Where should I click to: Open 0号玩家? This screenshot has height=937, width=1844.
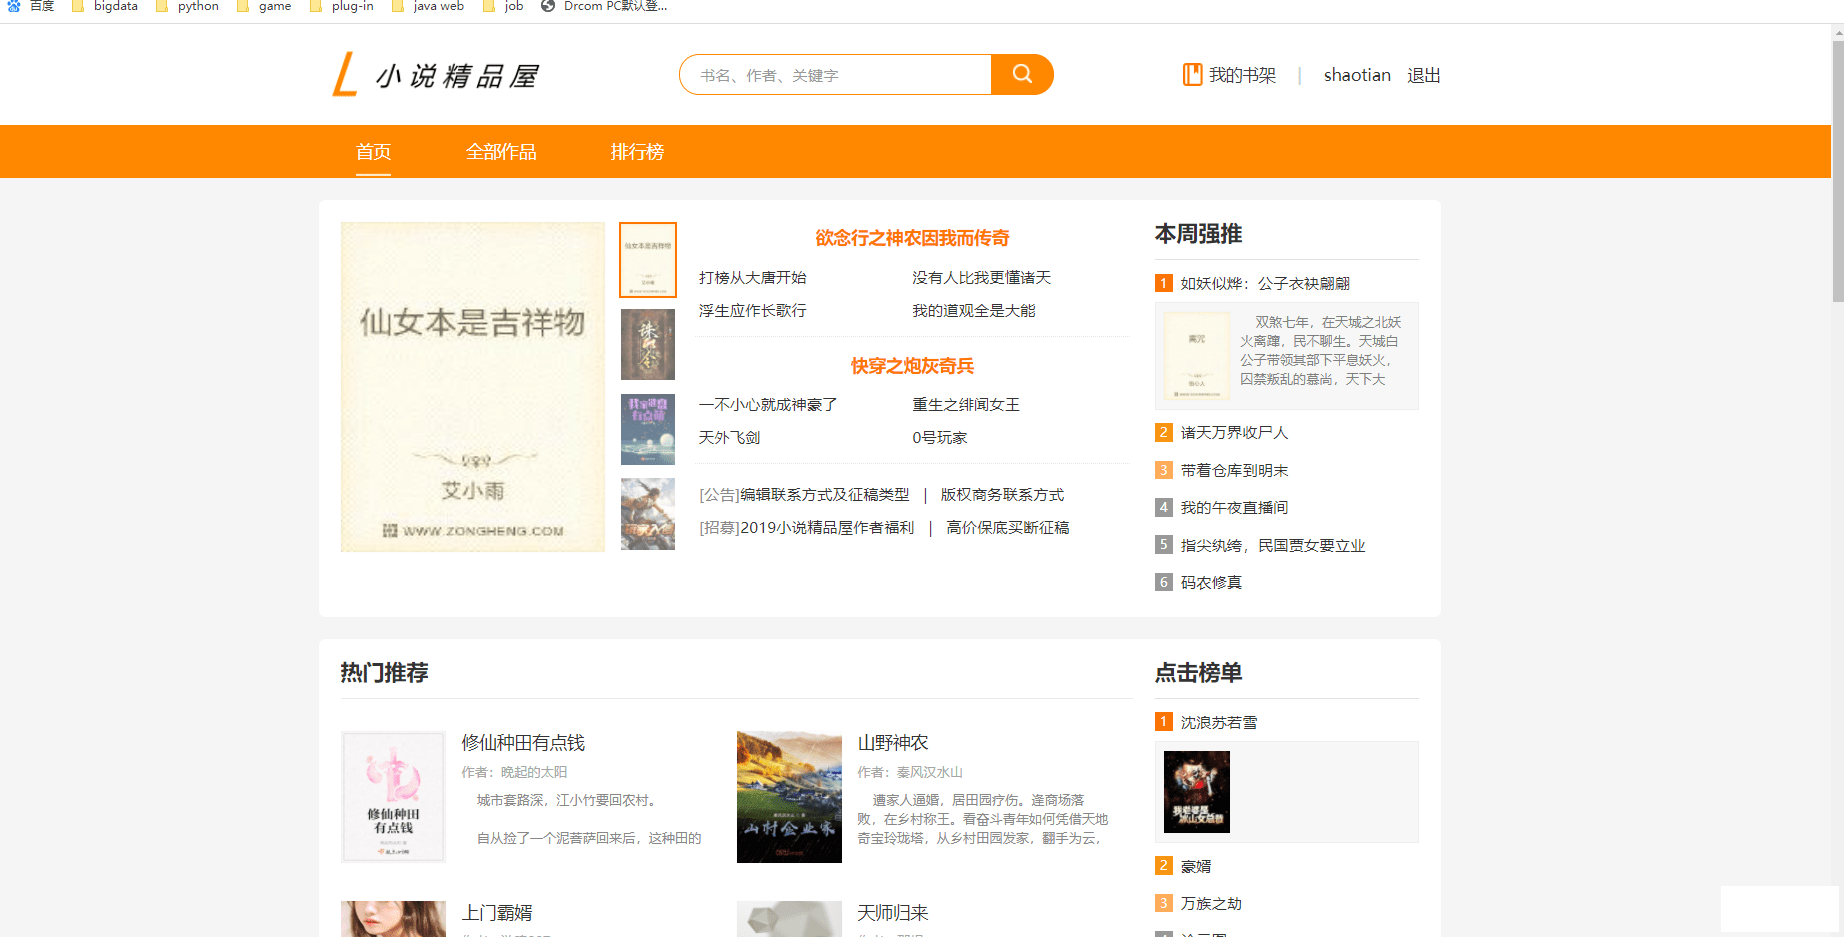point(939,438)
